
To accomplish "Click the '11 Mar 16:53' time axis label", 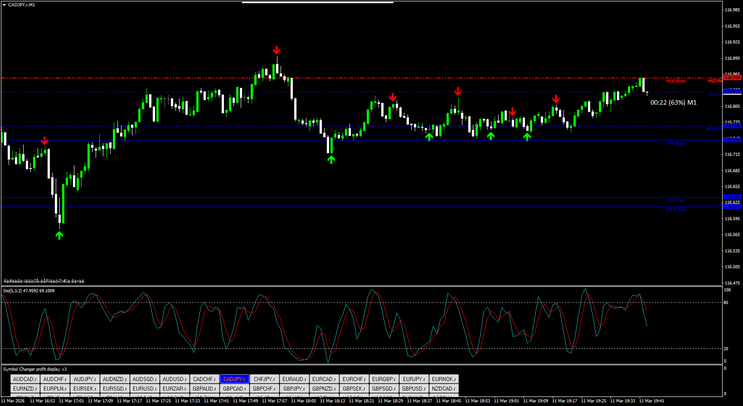I will 44,400.
